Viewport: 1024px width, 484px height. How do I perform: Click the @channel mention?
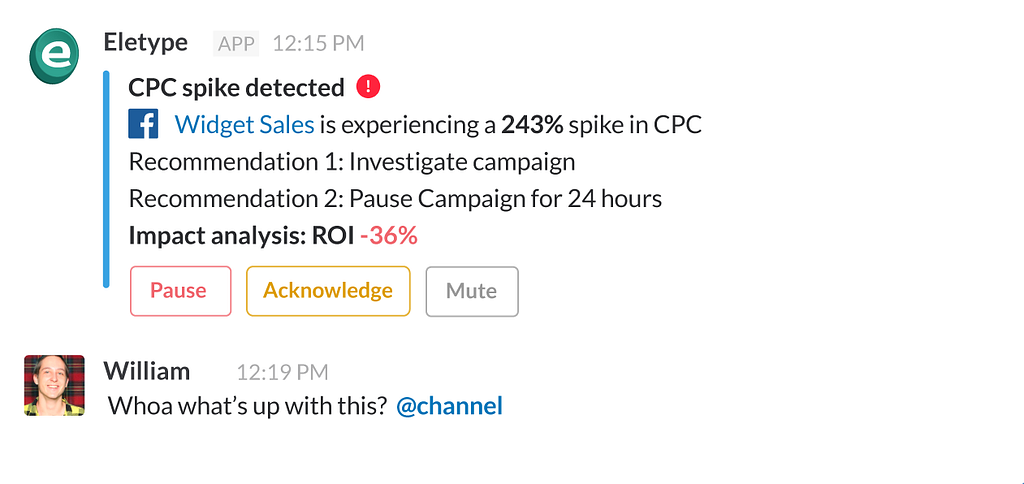point(449,406)
